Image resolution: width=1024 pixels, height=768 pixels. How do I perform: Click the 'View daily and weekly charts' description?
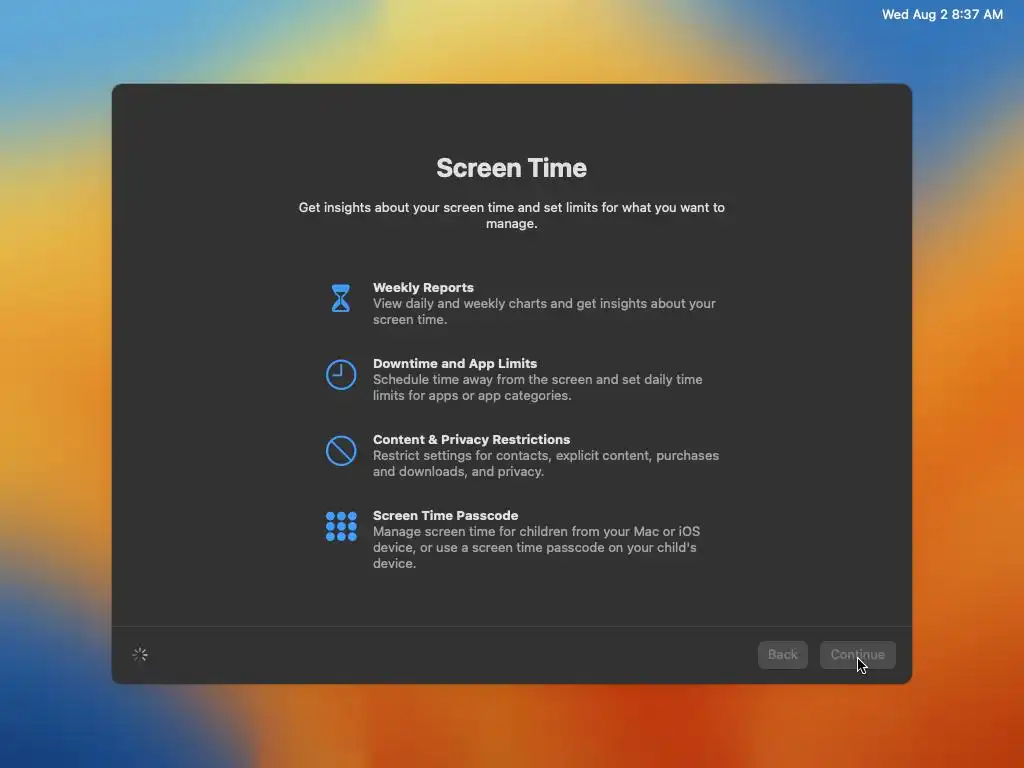click(544, 312)
